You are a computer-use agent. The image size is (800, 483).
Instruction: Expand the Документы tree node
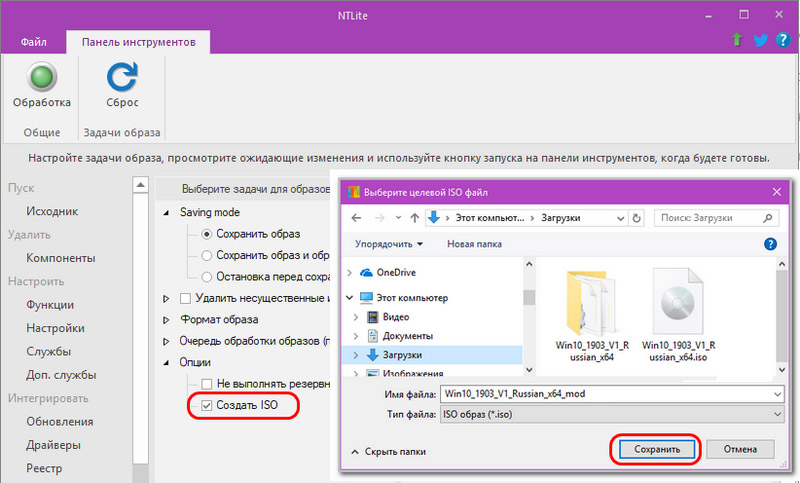pos(356,336)
